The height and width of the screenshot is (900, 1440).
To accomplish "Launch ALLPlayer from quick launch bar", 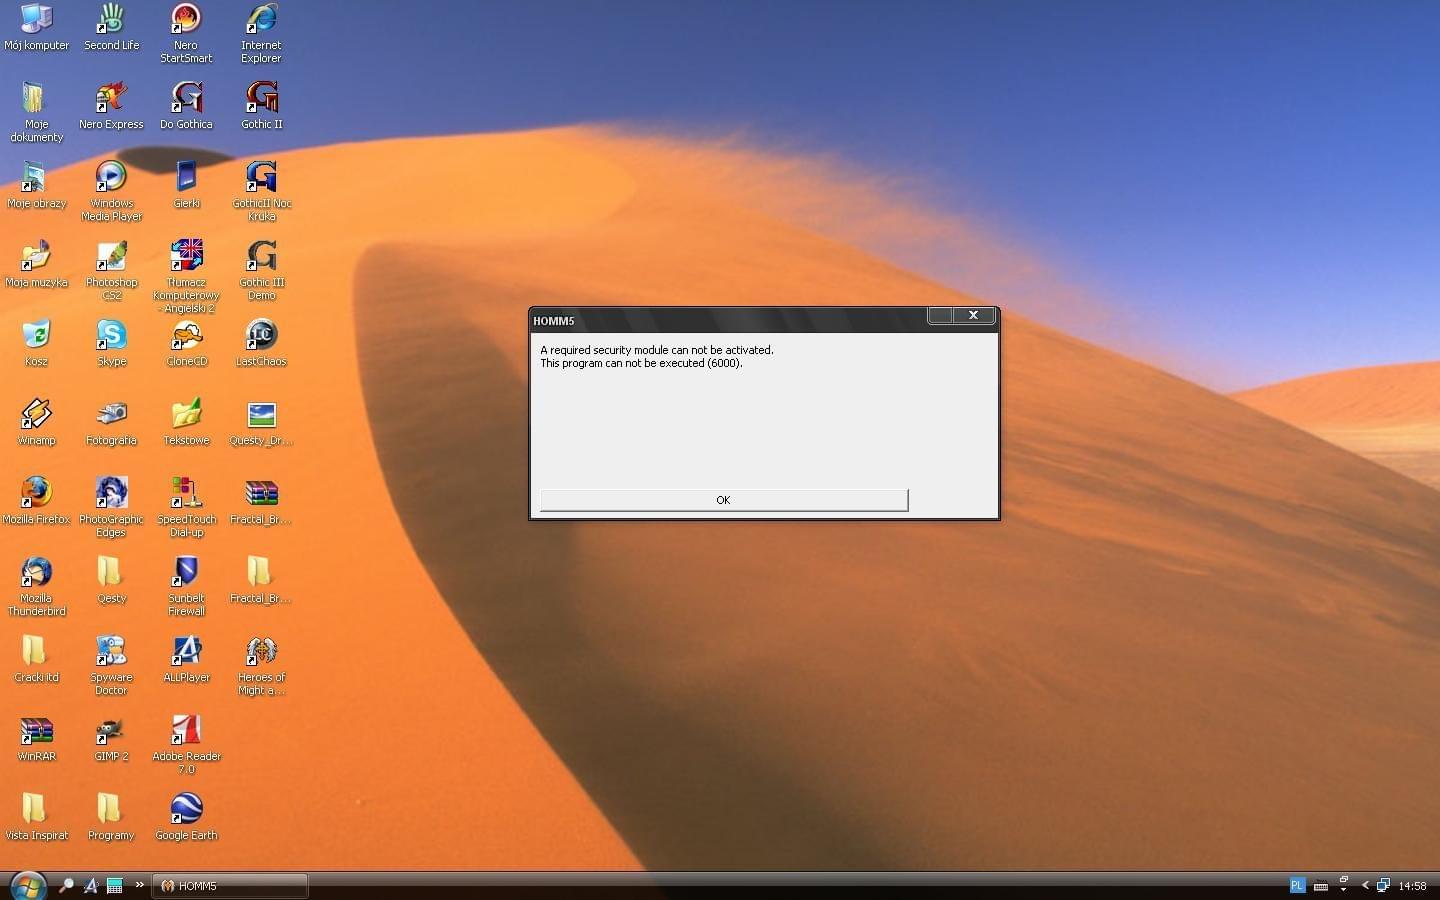I will pyautogui.click(x=91, y=885).
